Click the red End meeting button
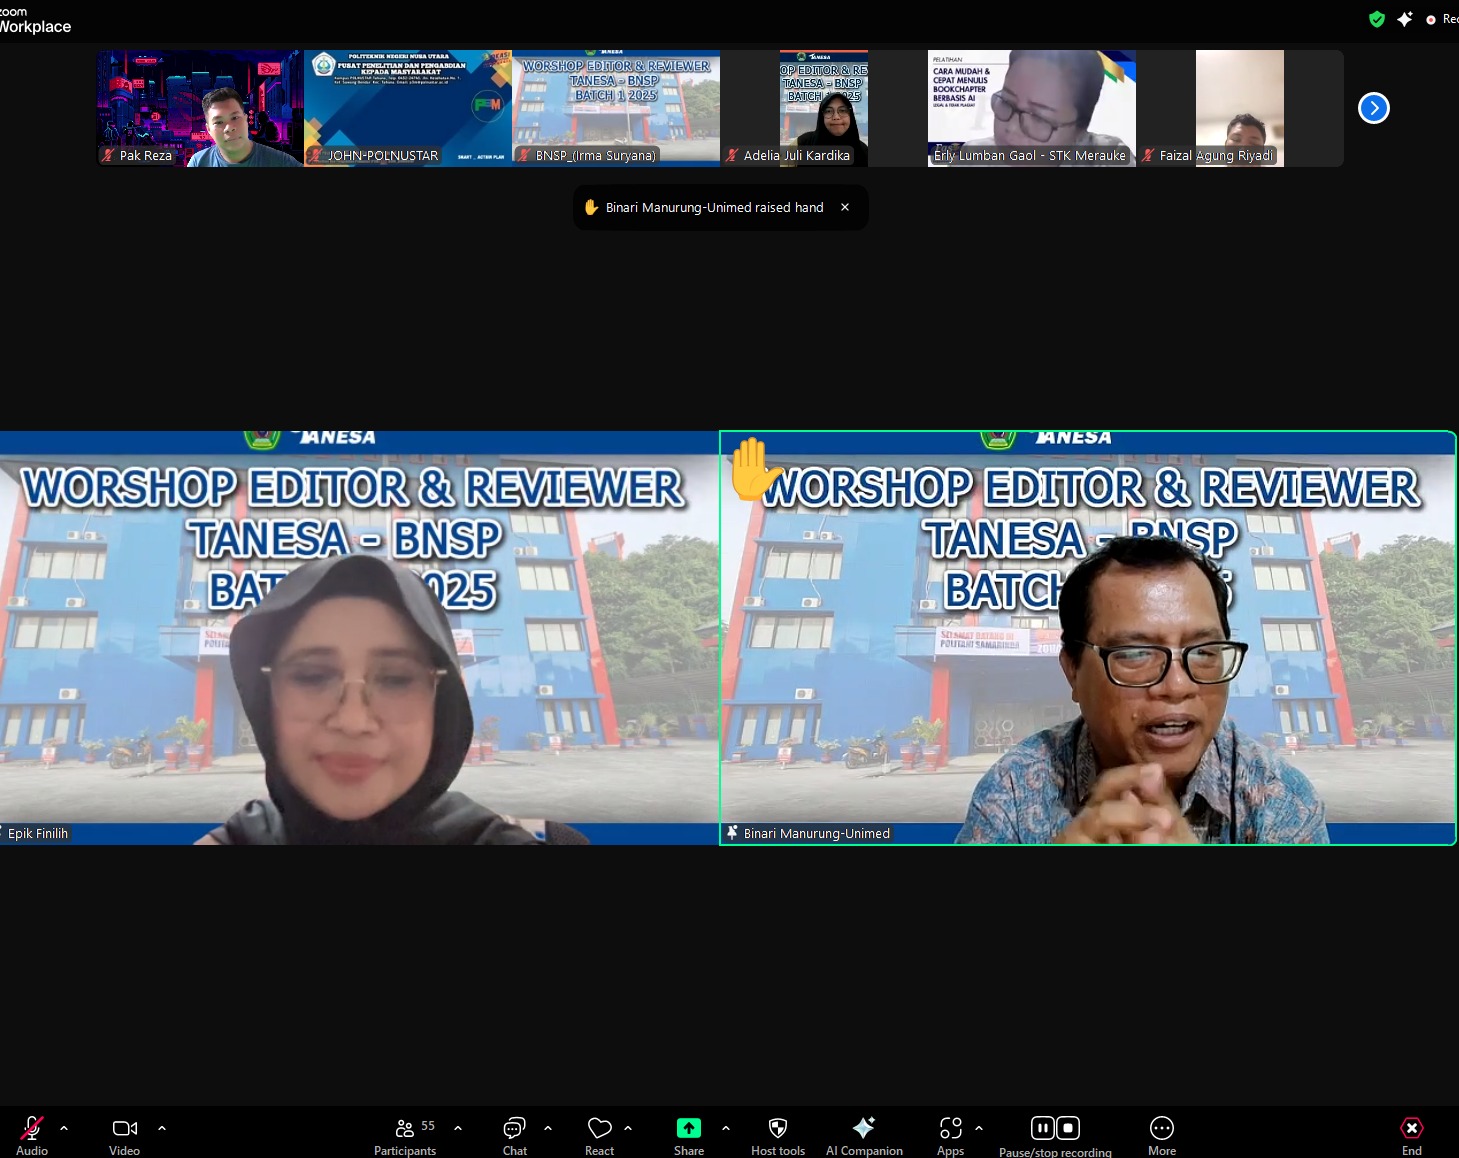 [1411, 1129]
